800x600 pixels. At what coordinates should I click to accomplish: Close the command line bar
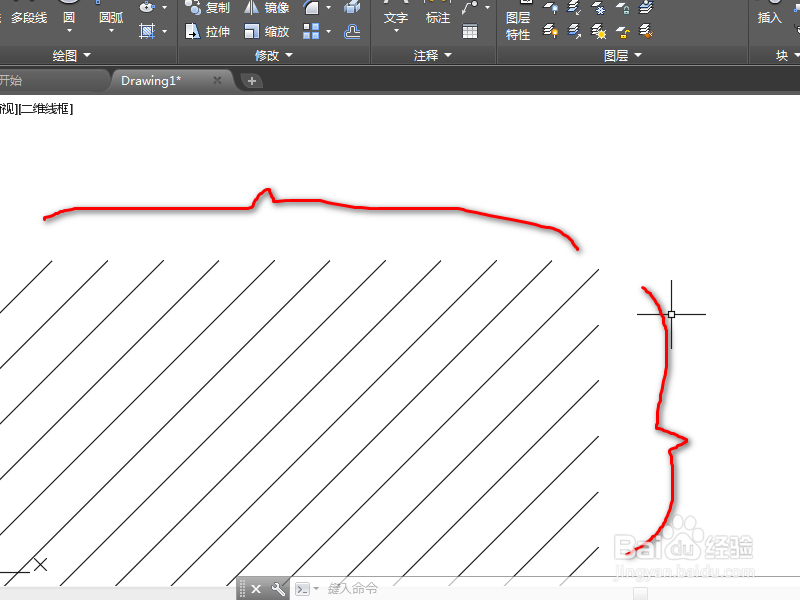point(256,589)
